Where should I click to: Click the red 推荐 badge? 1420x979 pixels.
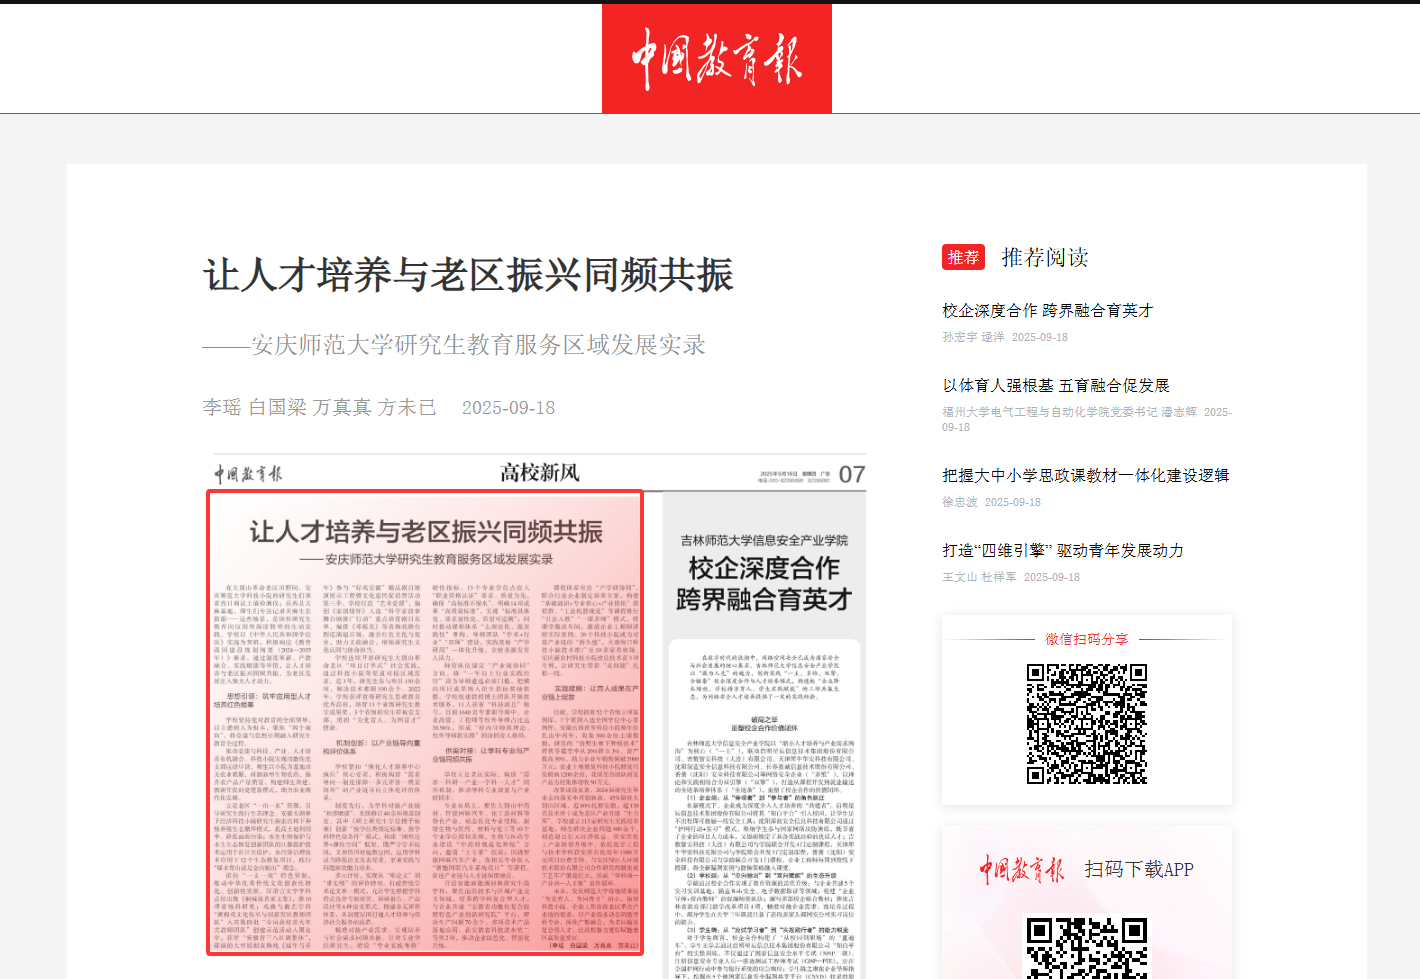963,257
